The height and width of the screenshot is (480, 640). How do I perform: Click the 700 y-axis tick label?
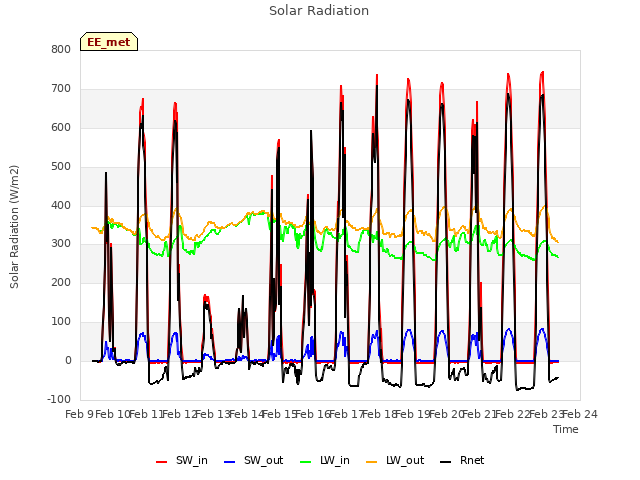[x=61, y=89]
